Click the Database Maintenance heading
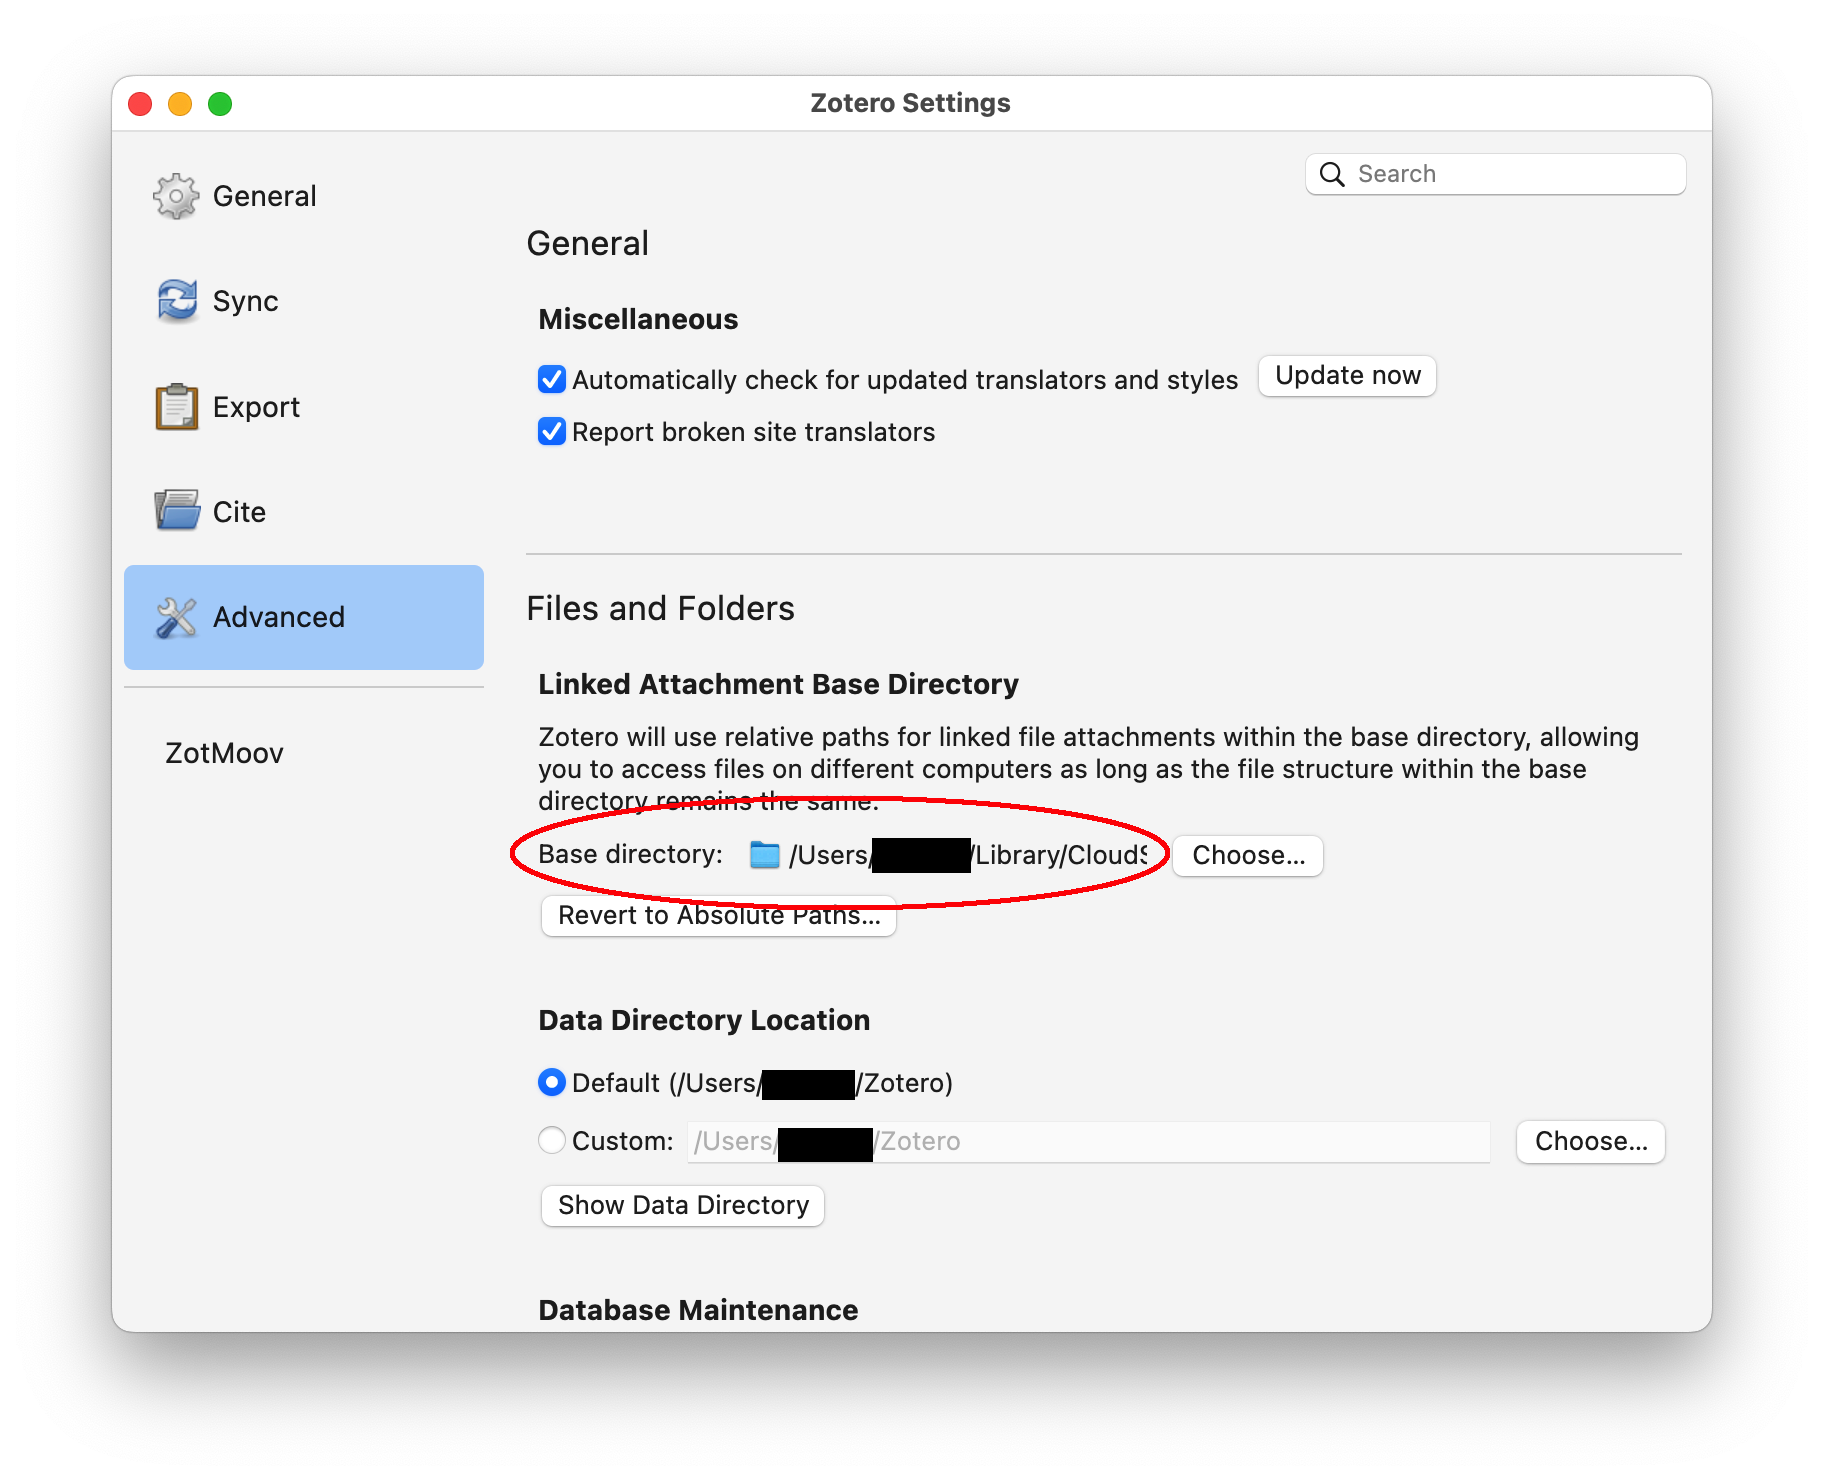The image size is (1824, 1480). [x=698, y=1310]
